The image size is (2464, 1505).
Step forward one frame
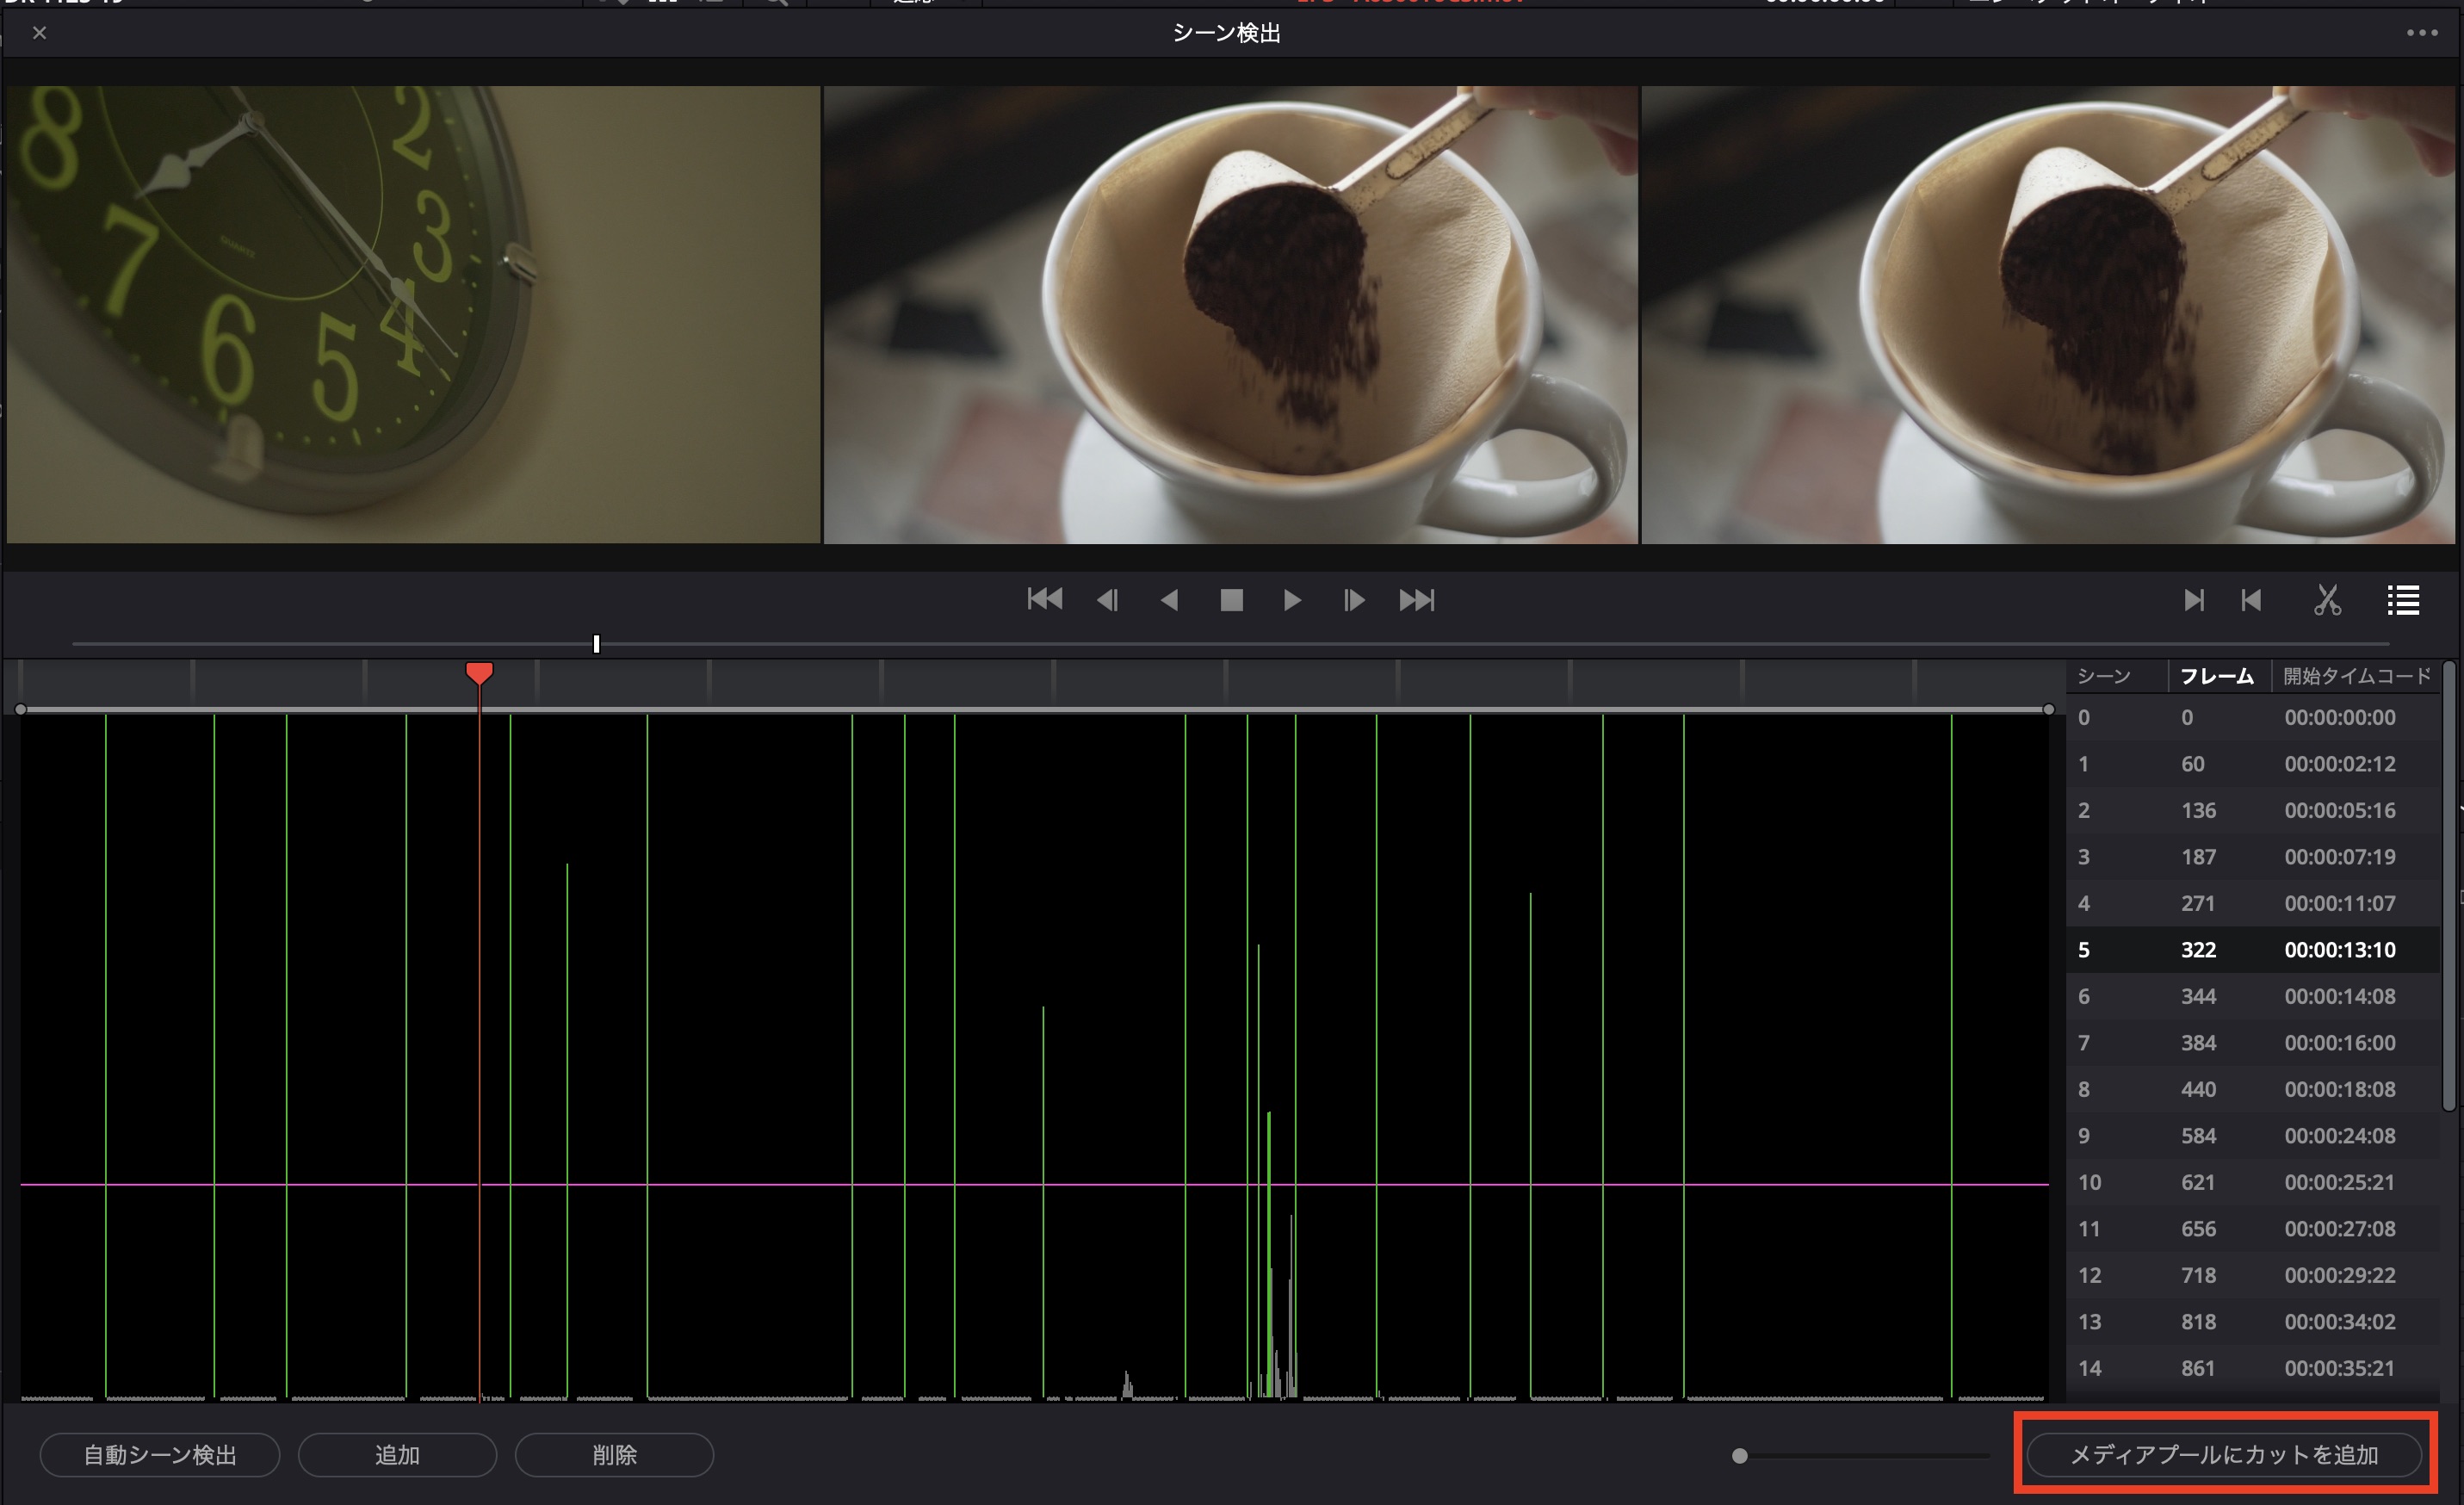click(1354, 600)
